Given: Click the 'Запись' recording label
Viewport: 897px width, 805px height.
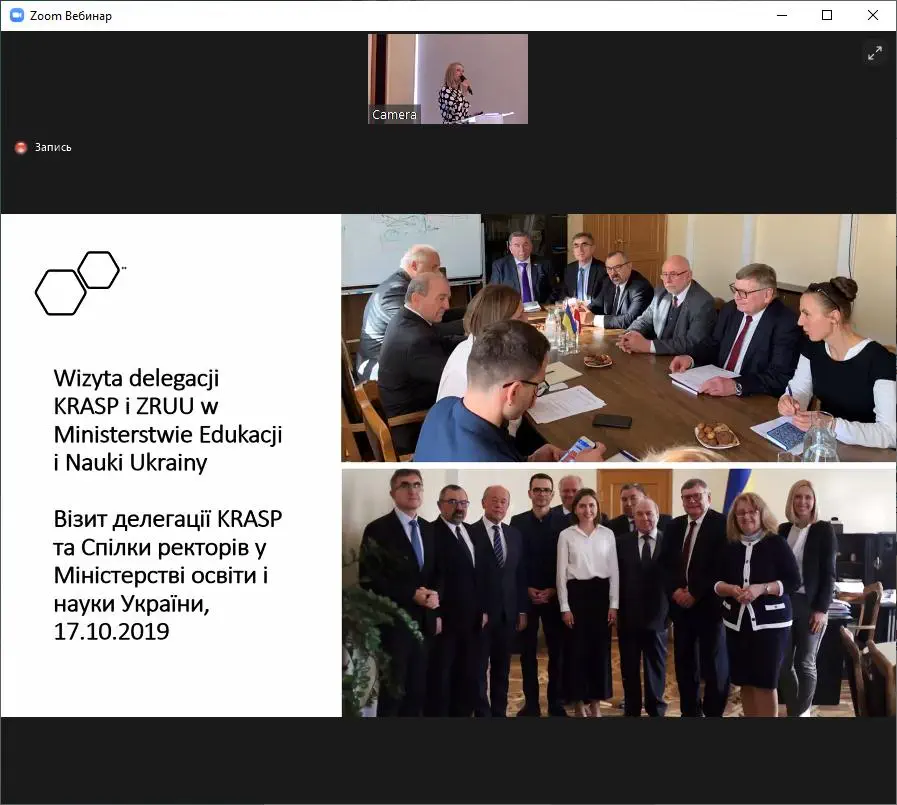Looking at the screenshot, I should 53,148.
